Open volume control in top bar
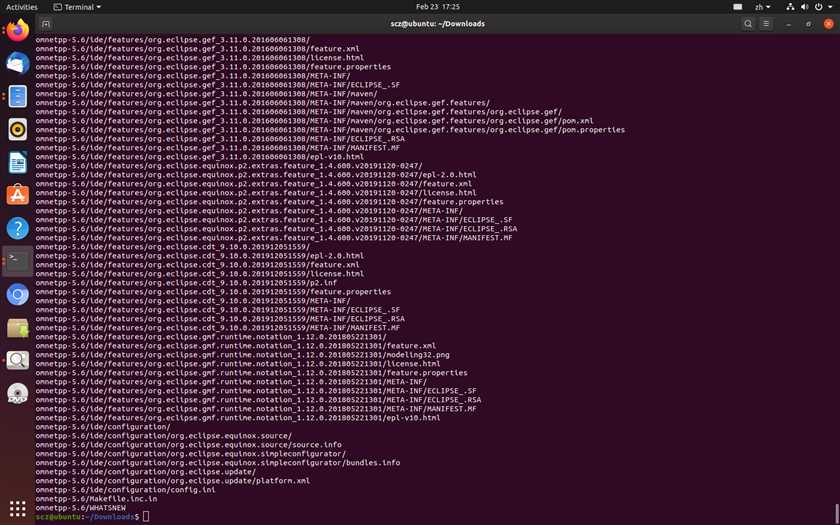This screenshot has height=525, width=840. pos(804,7)
